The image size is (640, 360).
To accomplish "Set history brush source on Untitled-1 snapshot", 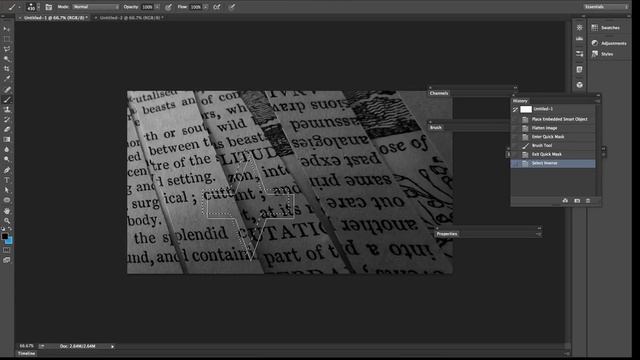I will point(516,109).
